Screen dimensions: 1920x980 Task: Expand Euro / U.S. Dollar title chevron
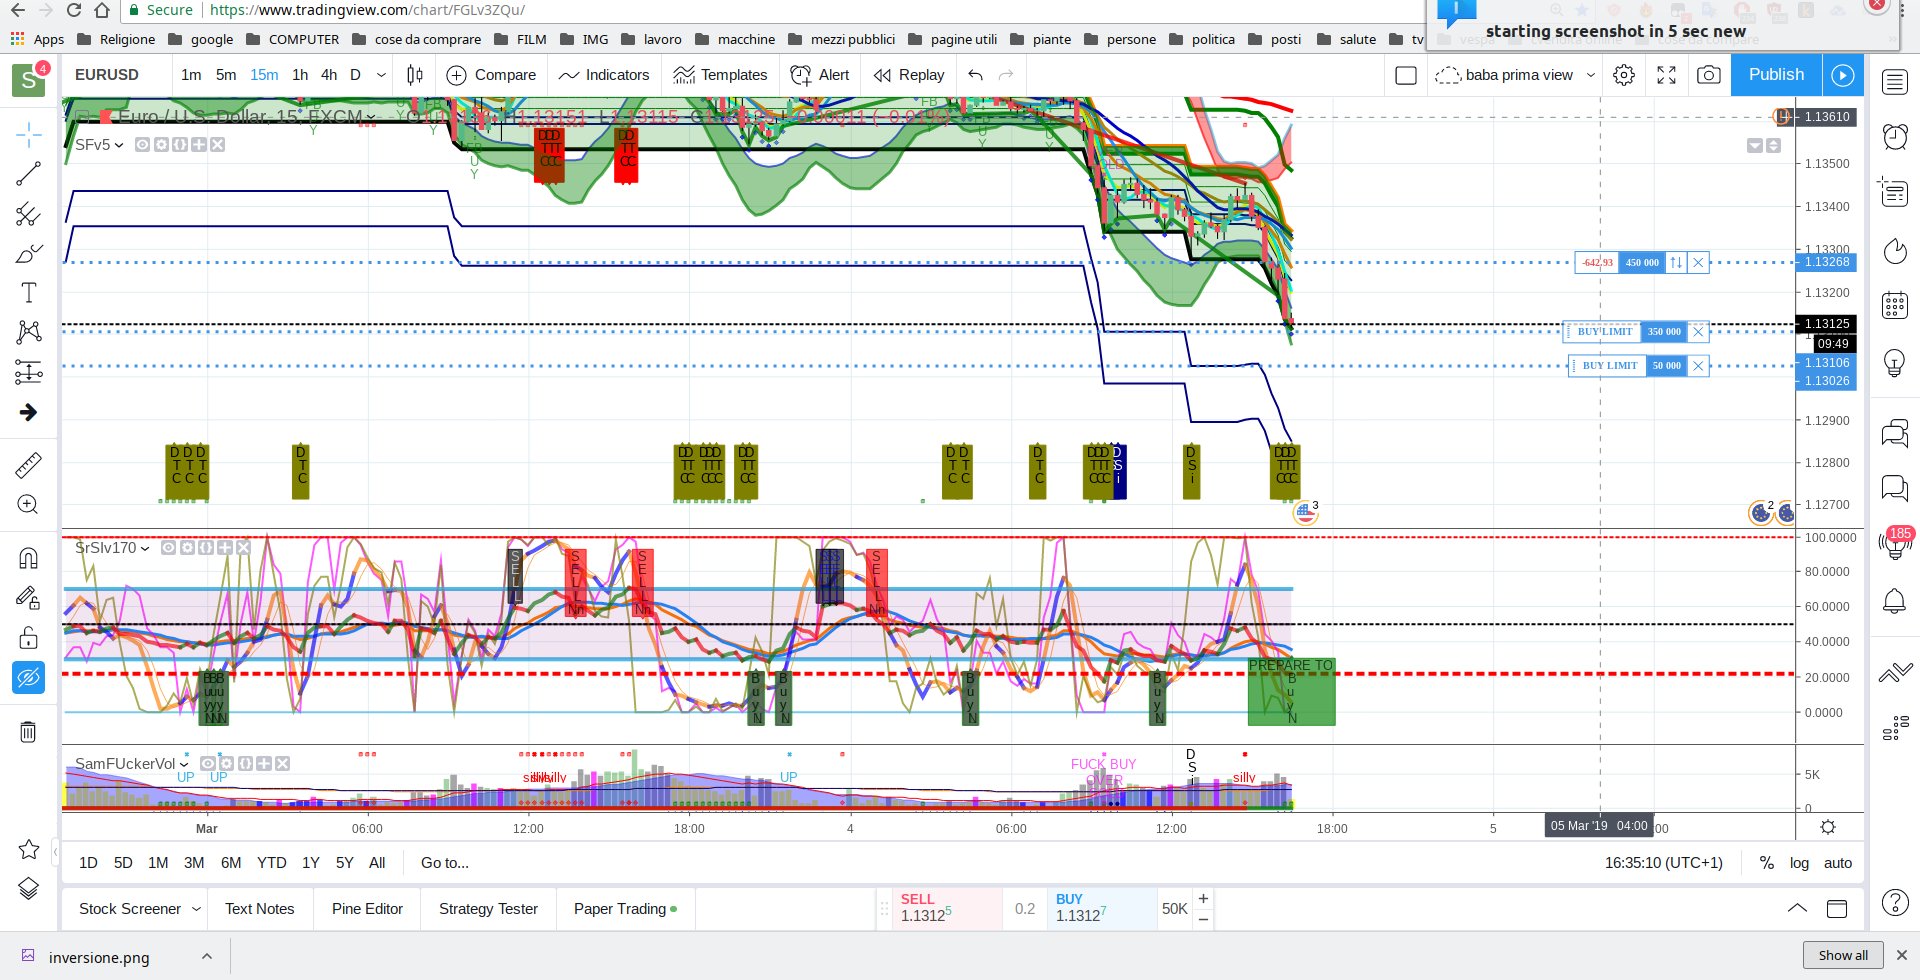coord(371,118)
